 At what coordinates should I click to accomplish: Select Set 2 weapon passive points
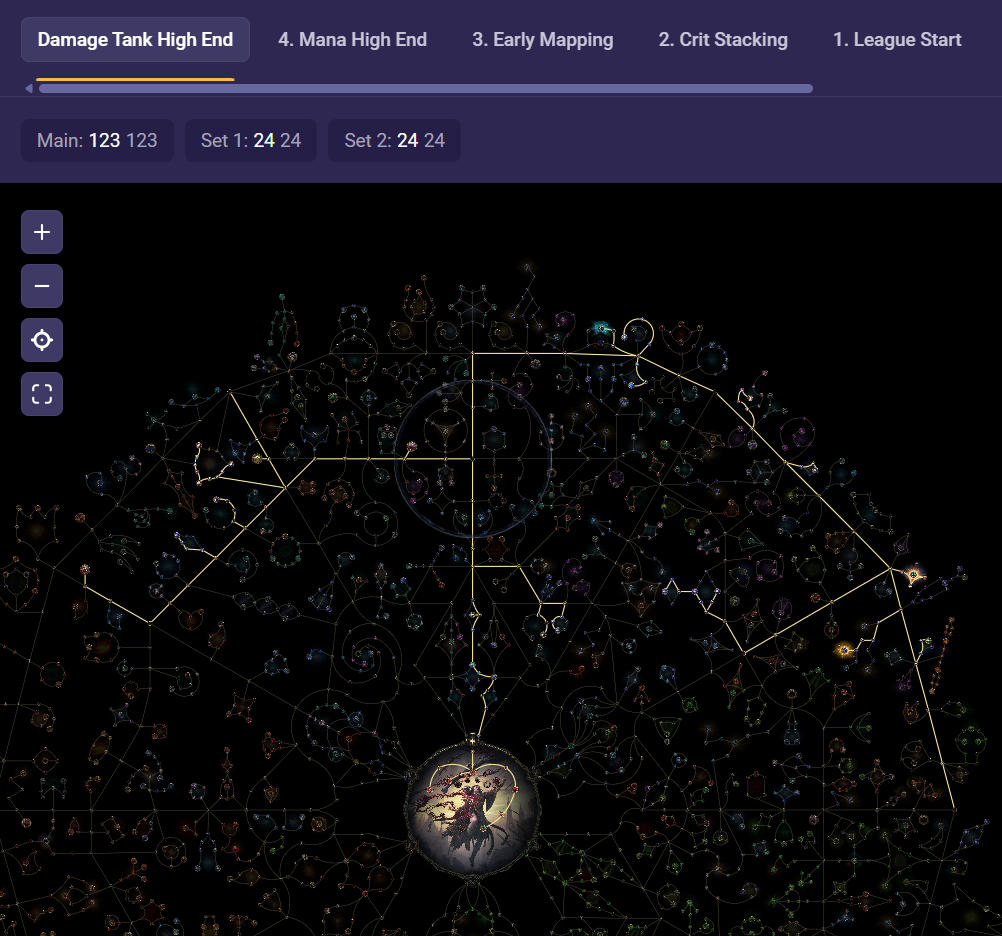pos(394,141)
